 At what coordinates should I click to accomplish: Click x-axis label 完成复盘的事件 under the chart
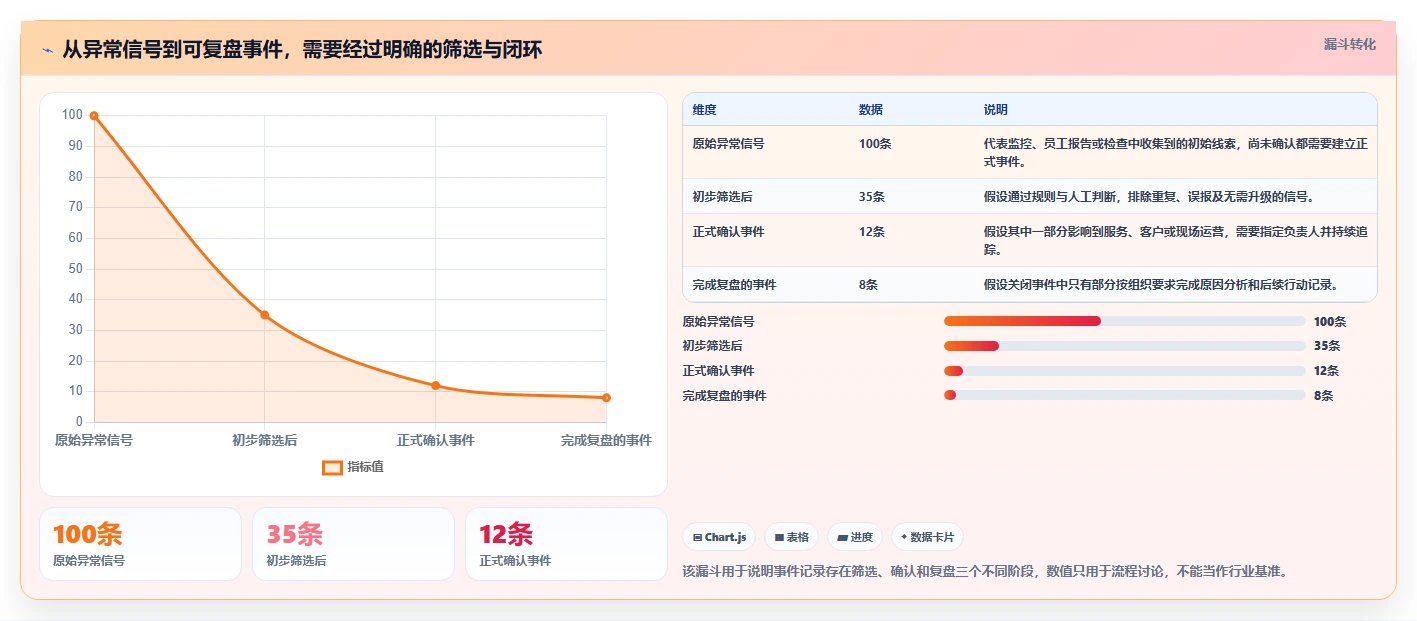click(x=606, y=440)
